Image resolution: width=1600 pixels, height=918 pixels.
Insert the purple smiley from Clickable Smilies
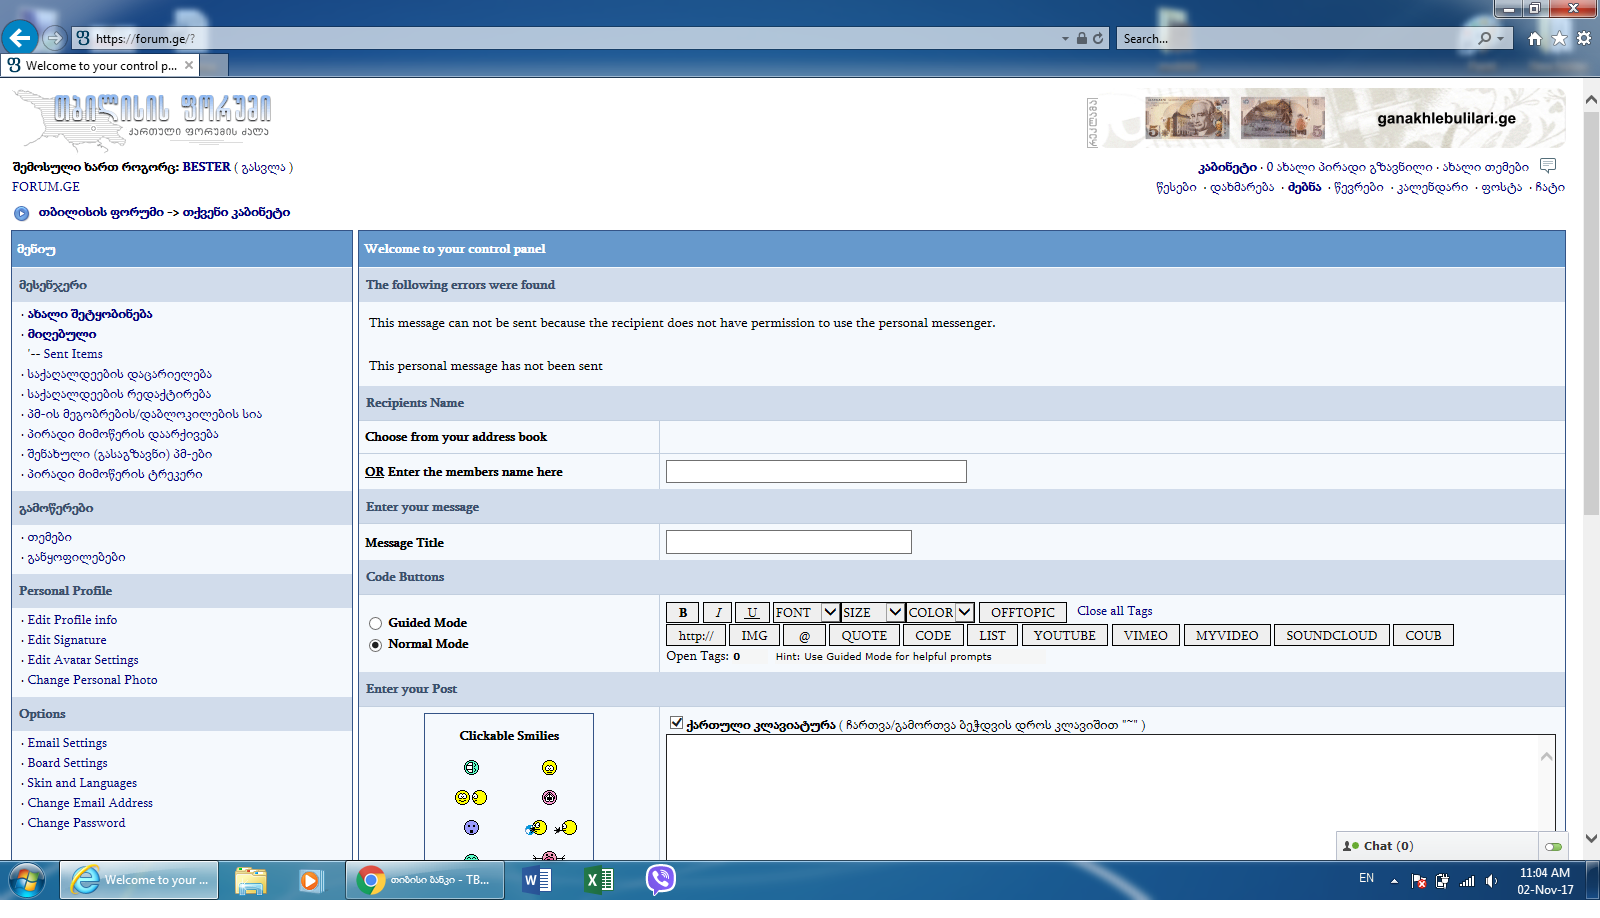[471, 828]
